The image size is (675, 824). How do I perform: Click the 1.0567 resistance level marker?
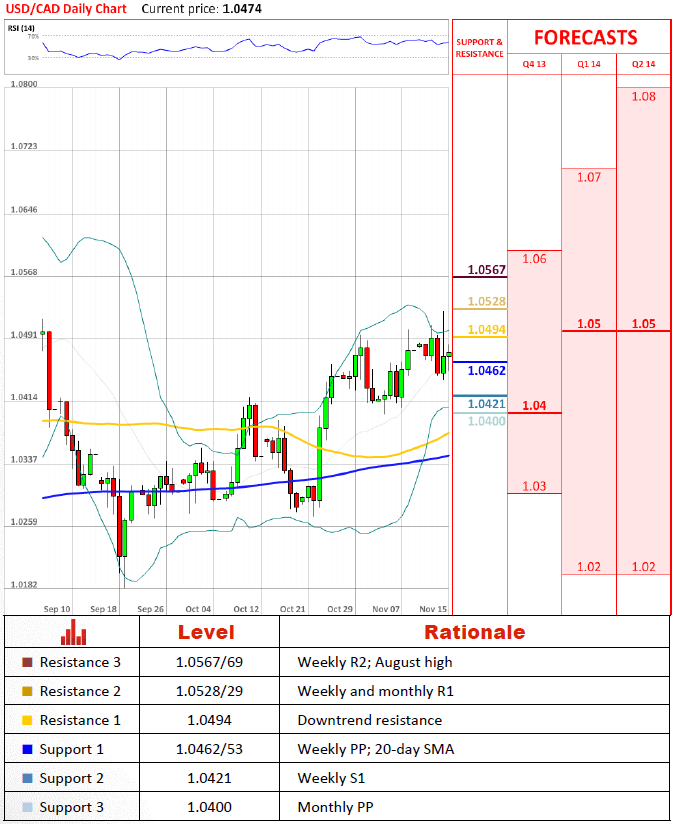click(x=487, y=270)
